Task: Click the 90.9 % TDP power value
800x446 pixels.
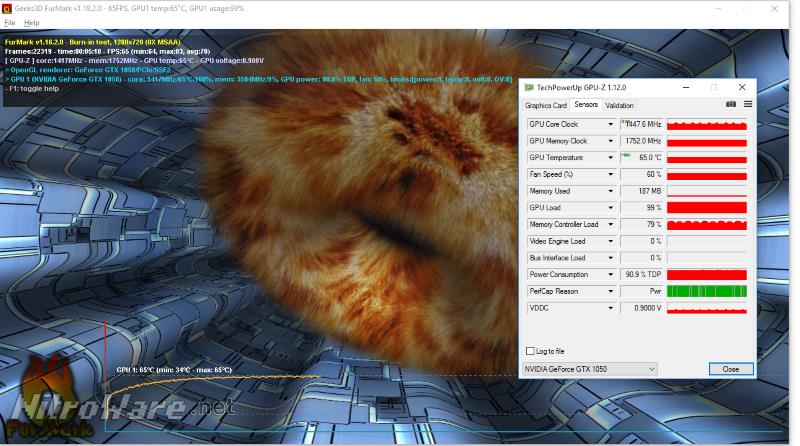Action: (x=642, y=275)
